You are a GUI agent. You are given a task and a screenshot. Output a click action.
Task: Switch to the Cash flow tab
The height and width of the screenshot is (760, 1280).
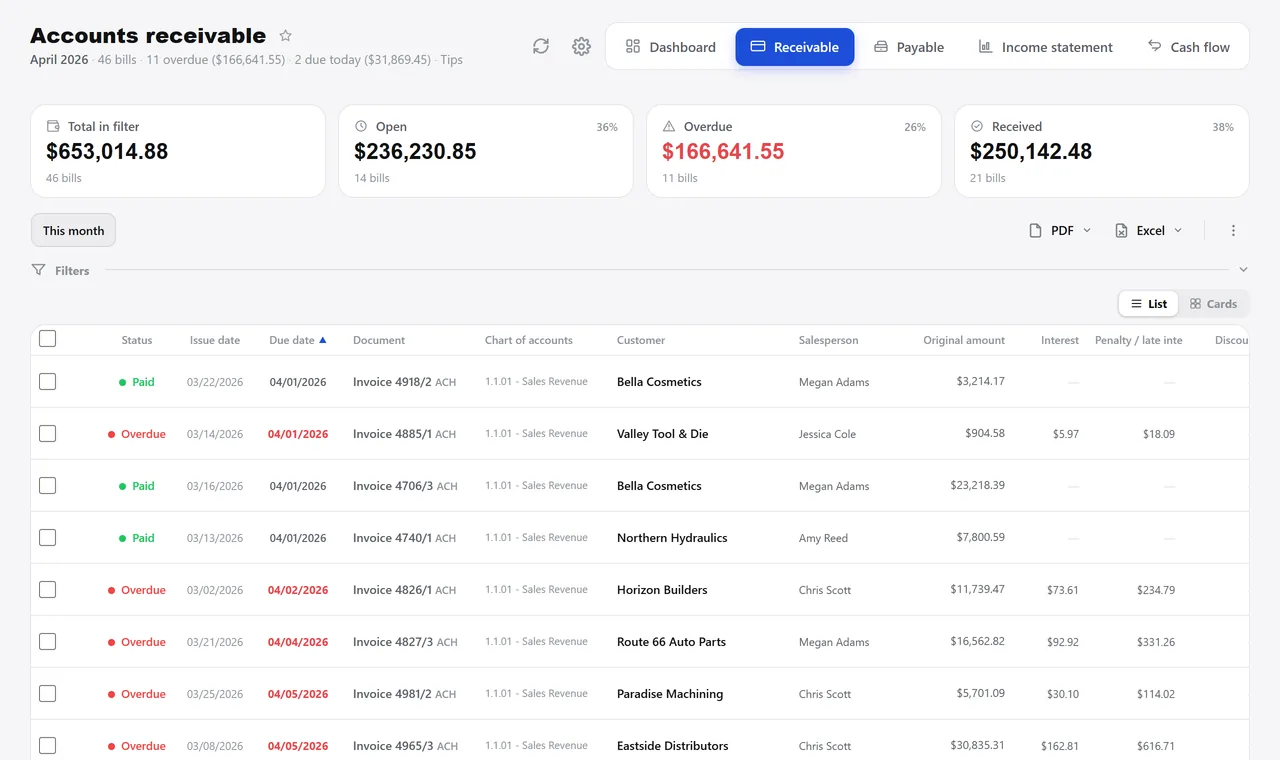pyautogui.click(x=1189, y=47)
